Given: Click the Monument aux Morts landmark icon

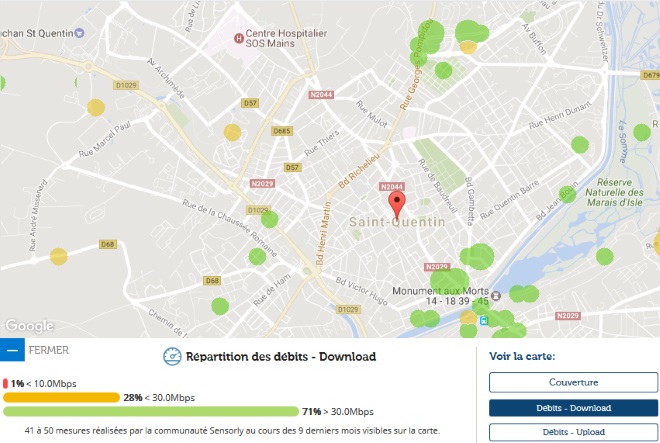Looking at the screenshot, I should point(496,296).
